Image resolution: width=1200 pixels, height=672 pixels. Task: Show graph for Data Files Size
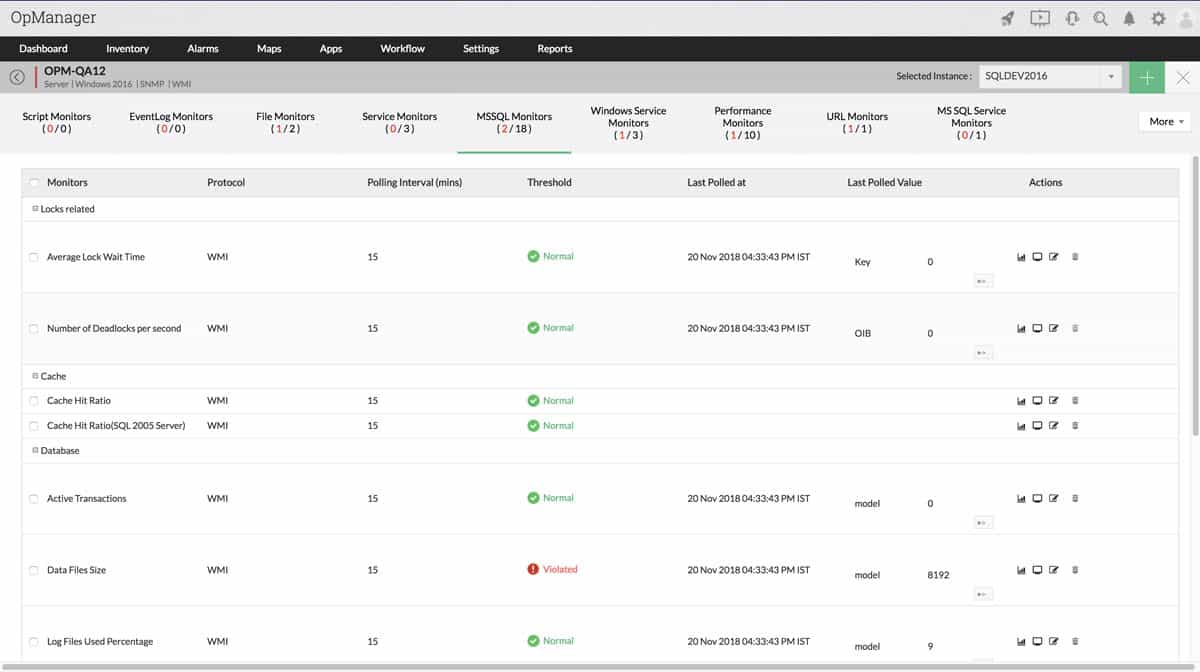pos(1021,570)
